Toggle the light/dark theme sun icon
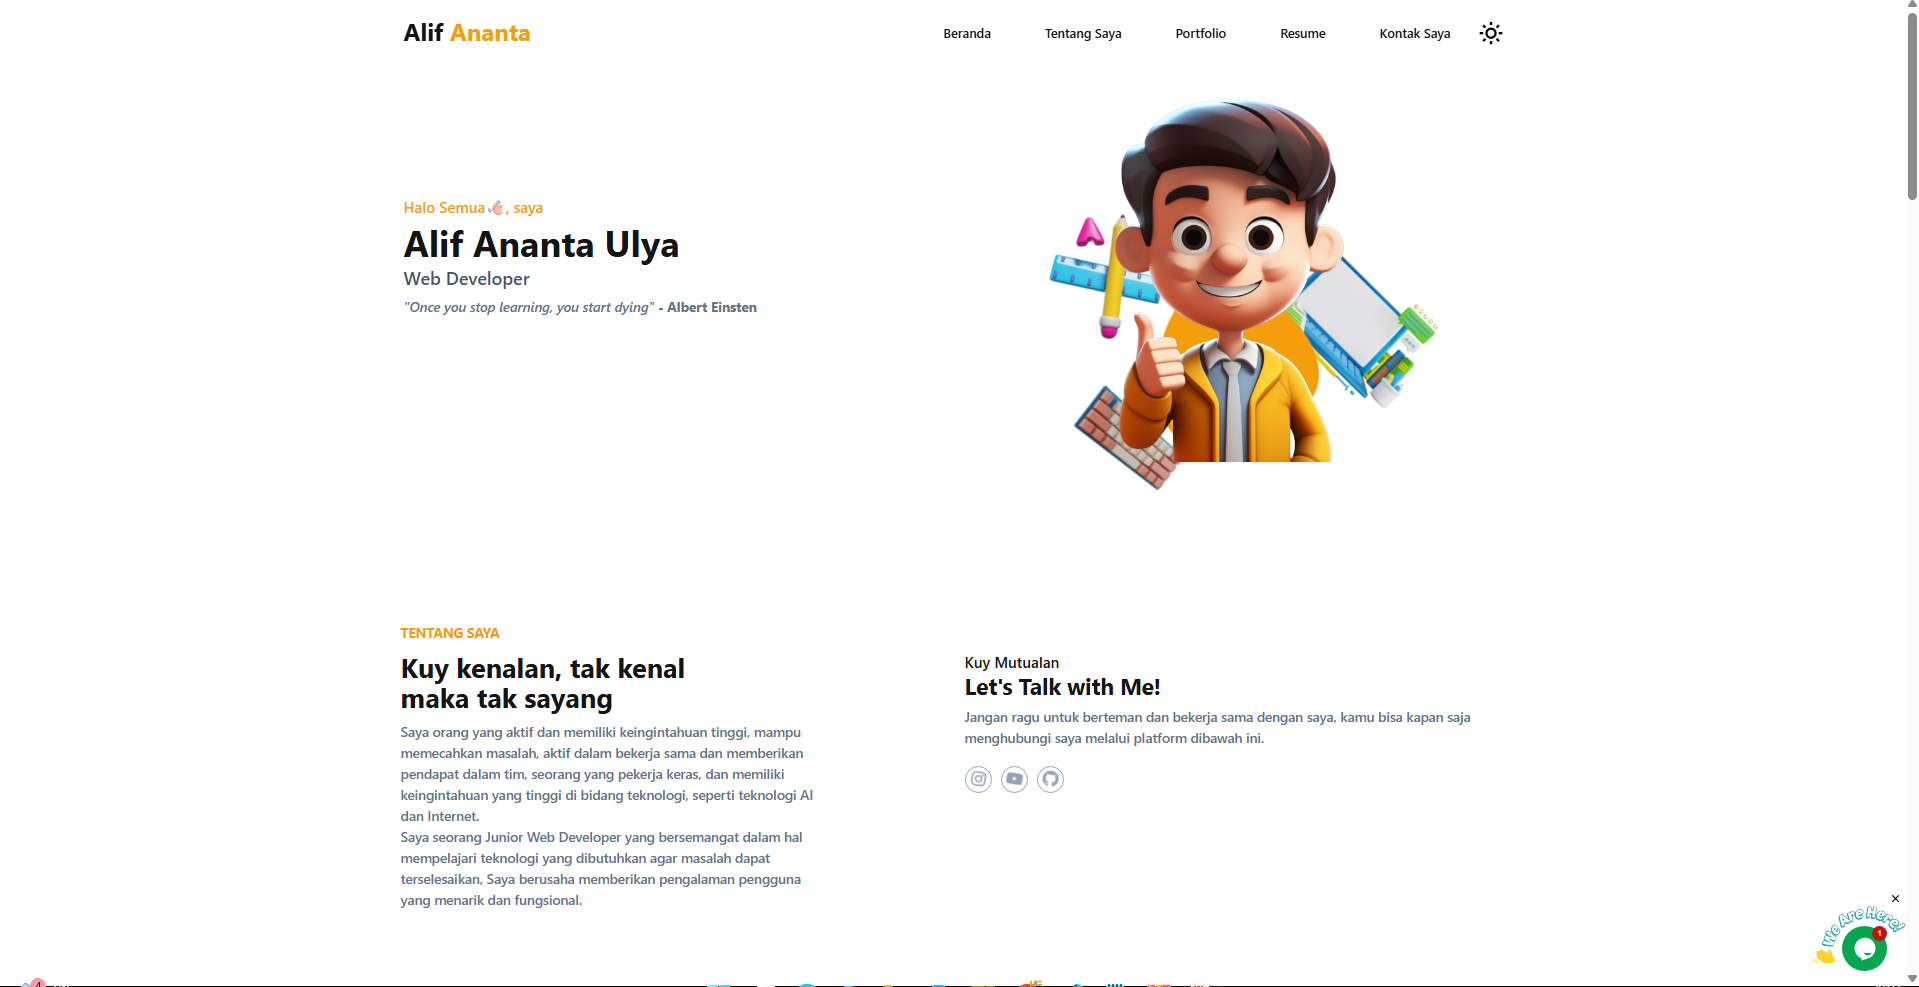Screen dimensions: 1919x987 coord(1490,33)
